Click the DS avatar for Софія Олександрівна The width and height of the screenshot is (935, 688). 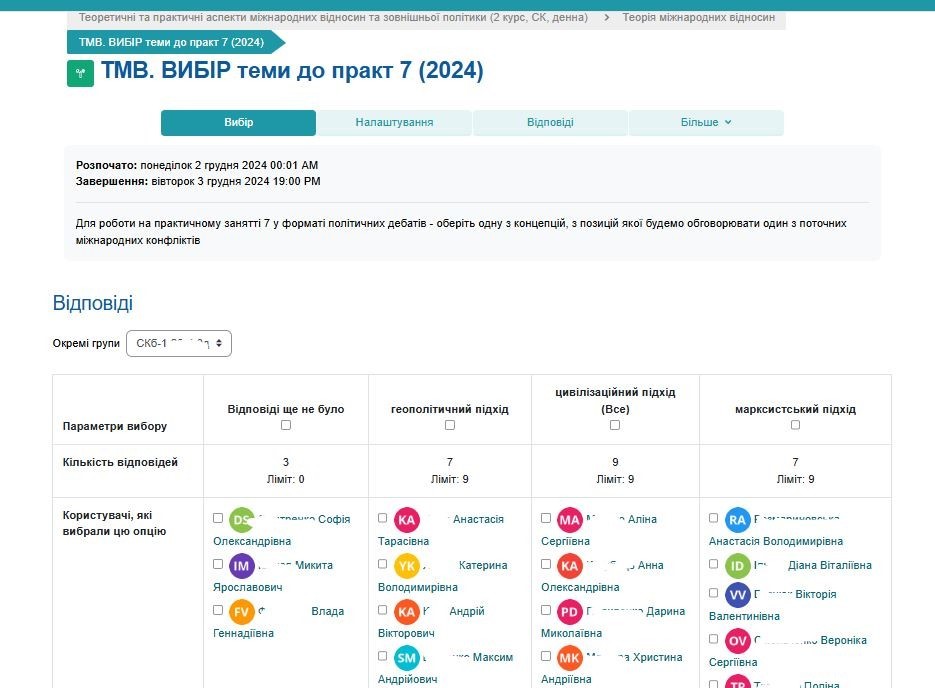tap(242, 520)
